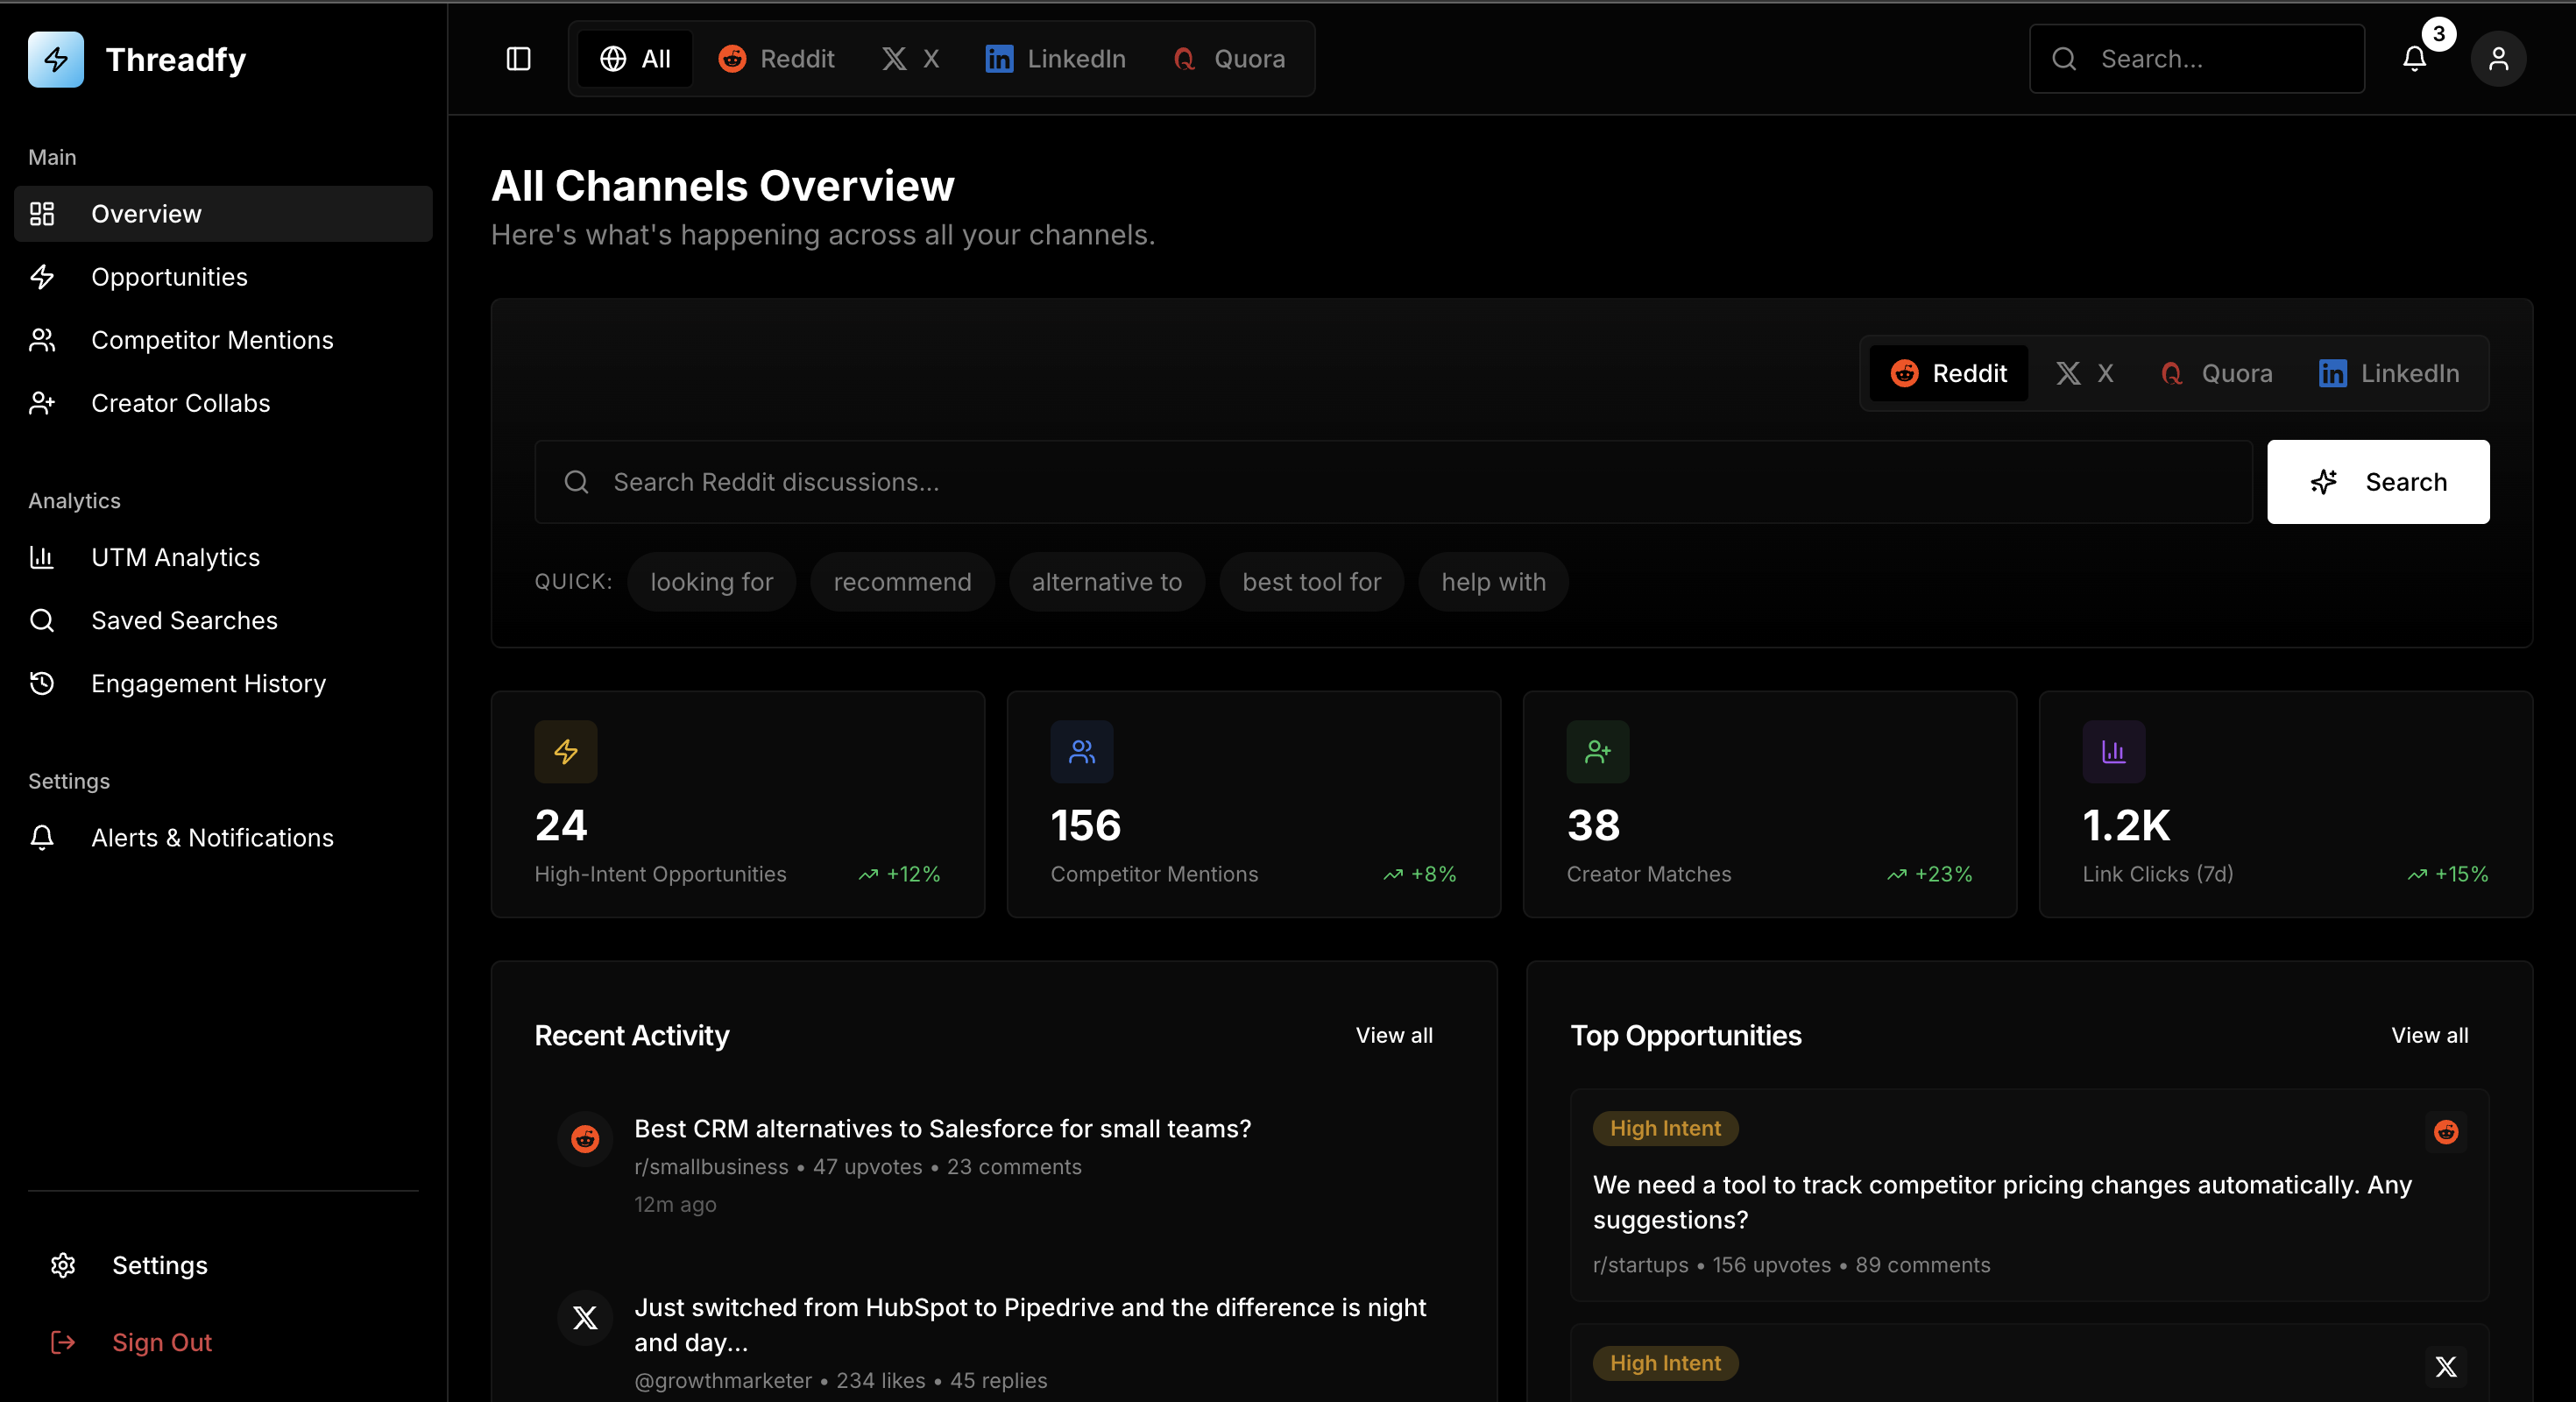Click the Overview grid icon in sidebar
Viewport: 2576px width, 1402px height.
click(x=42, y=214)
